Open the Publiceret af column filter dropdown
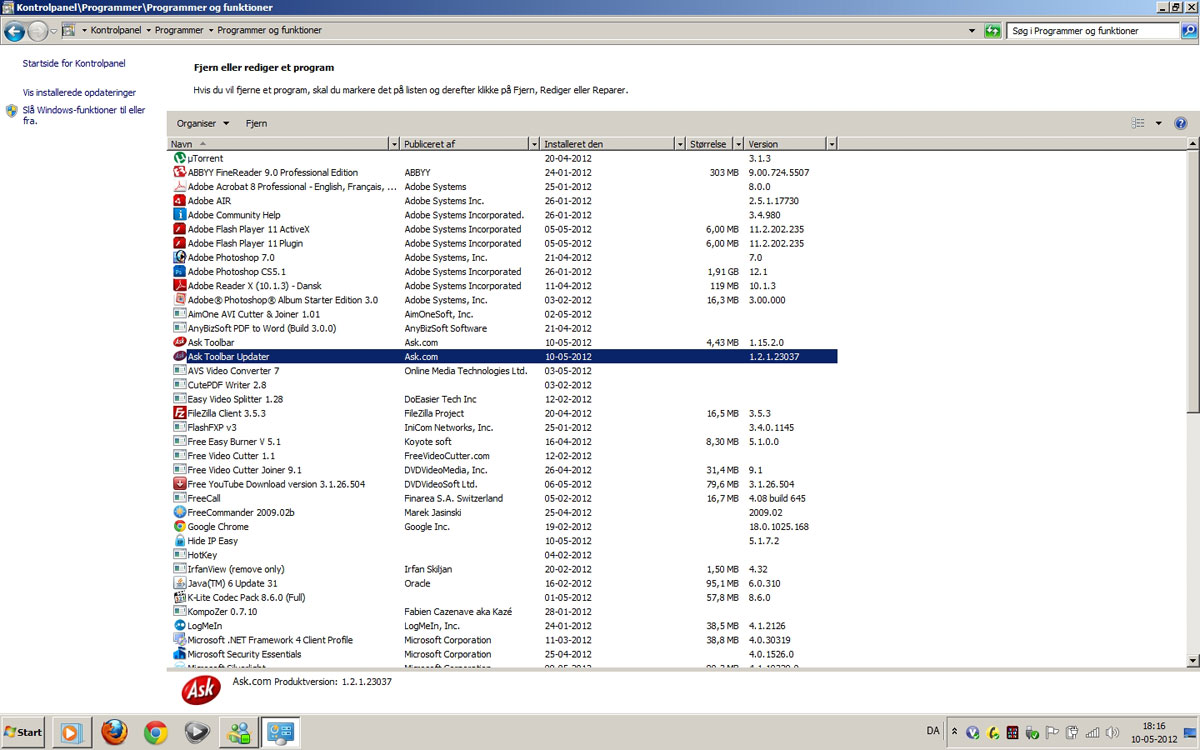Viewport: 1200px width, 750px height. click(534, 144)
